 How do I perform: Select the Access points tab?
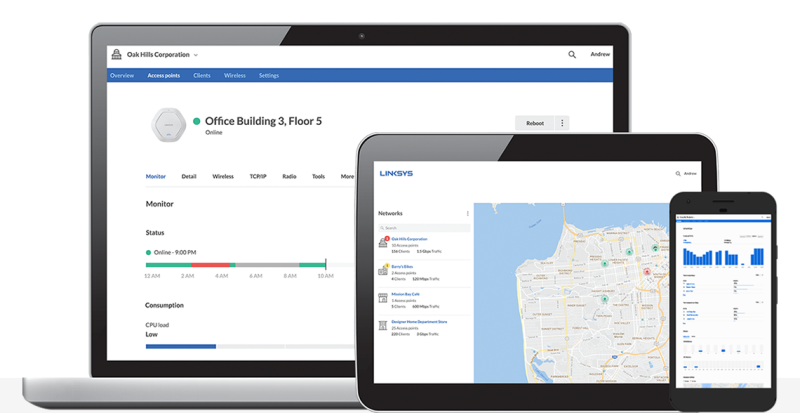click(x=164, y=76)
